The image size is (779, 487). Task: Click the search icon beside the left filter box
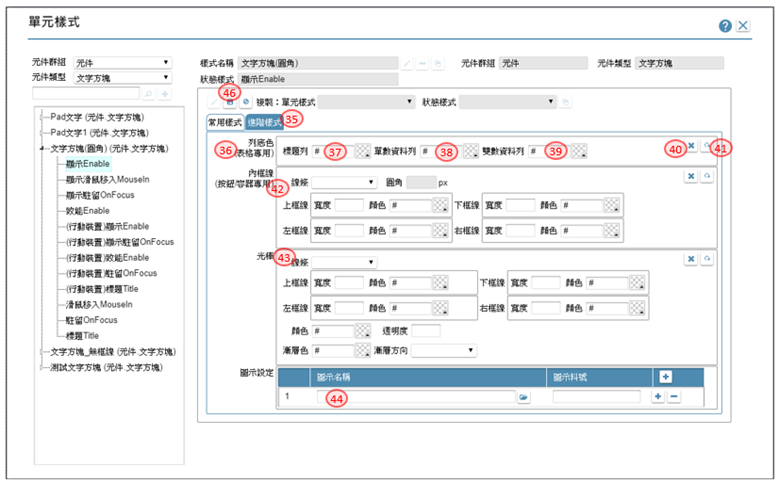(148, 94)
